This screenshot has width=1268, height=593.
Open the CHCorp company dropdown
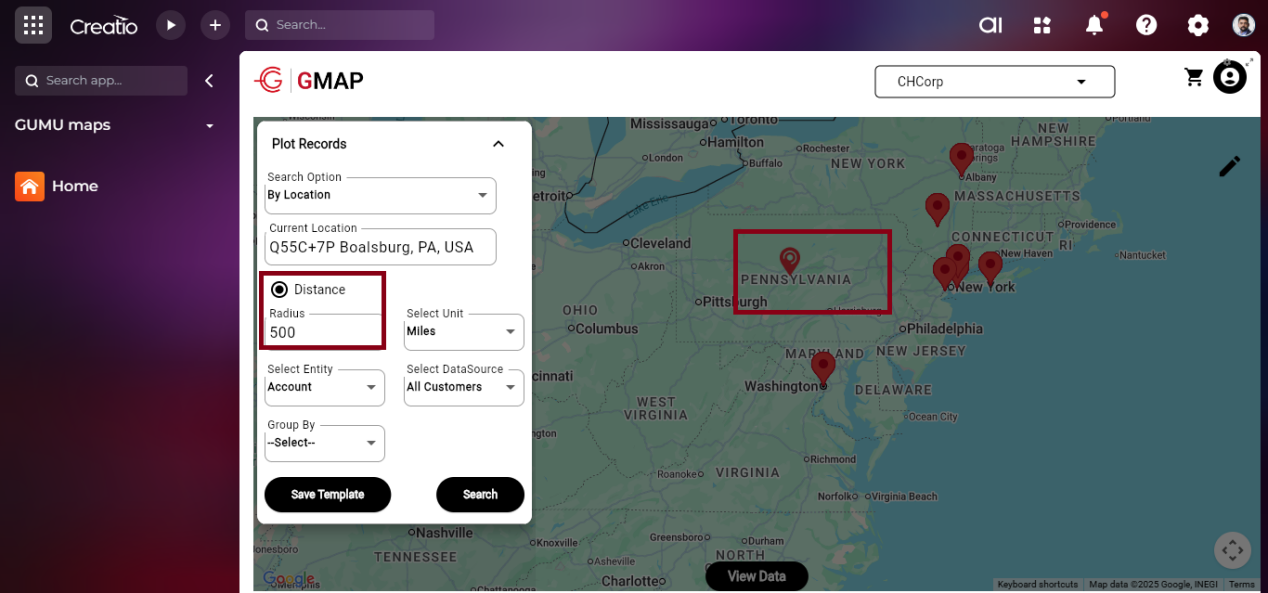coord(995,82)
